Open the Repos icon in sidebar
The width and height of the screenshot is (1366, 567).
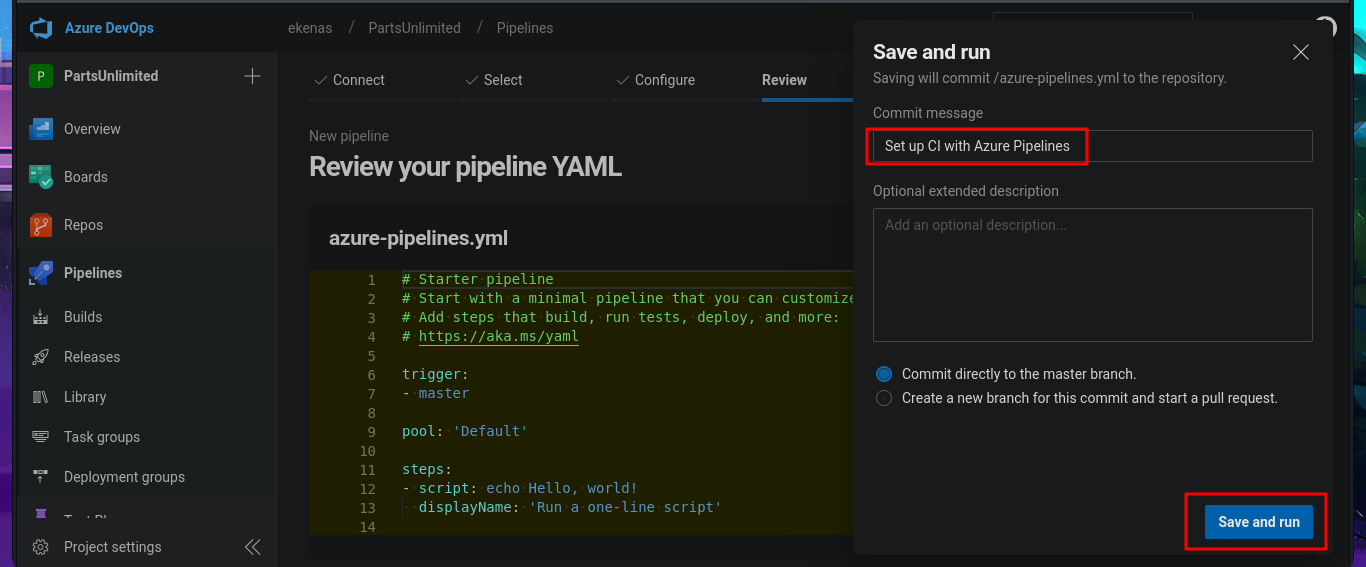(x=41, y=225)
